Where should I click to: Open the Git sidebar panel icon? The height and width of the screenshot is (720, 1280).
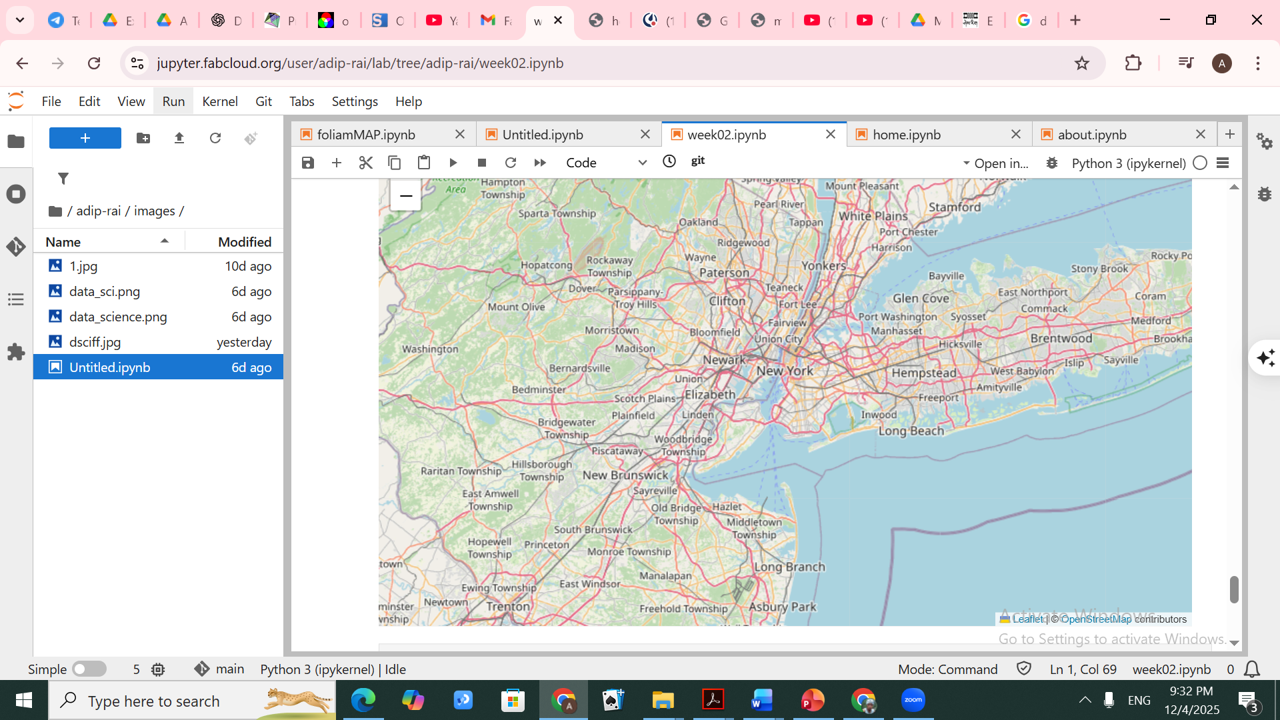[x=16, y=247]
